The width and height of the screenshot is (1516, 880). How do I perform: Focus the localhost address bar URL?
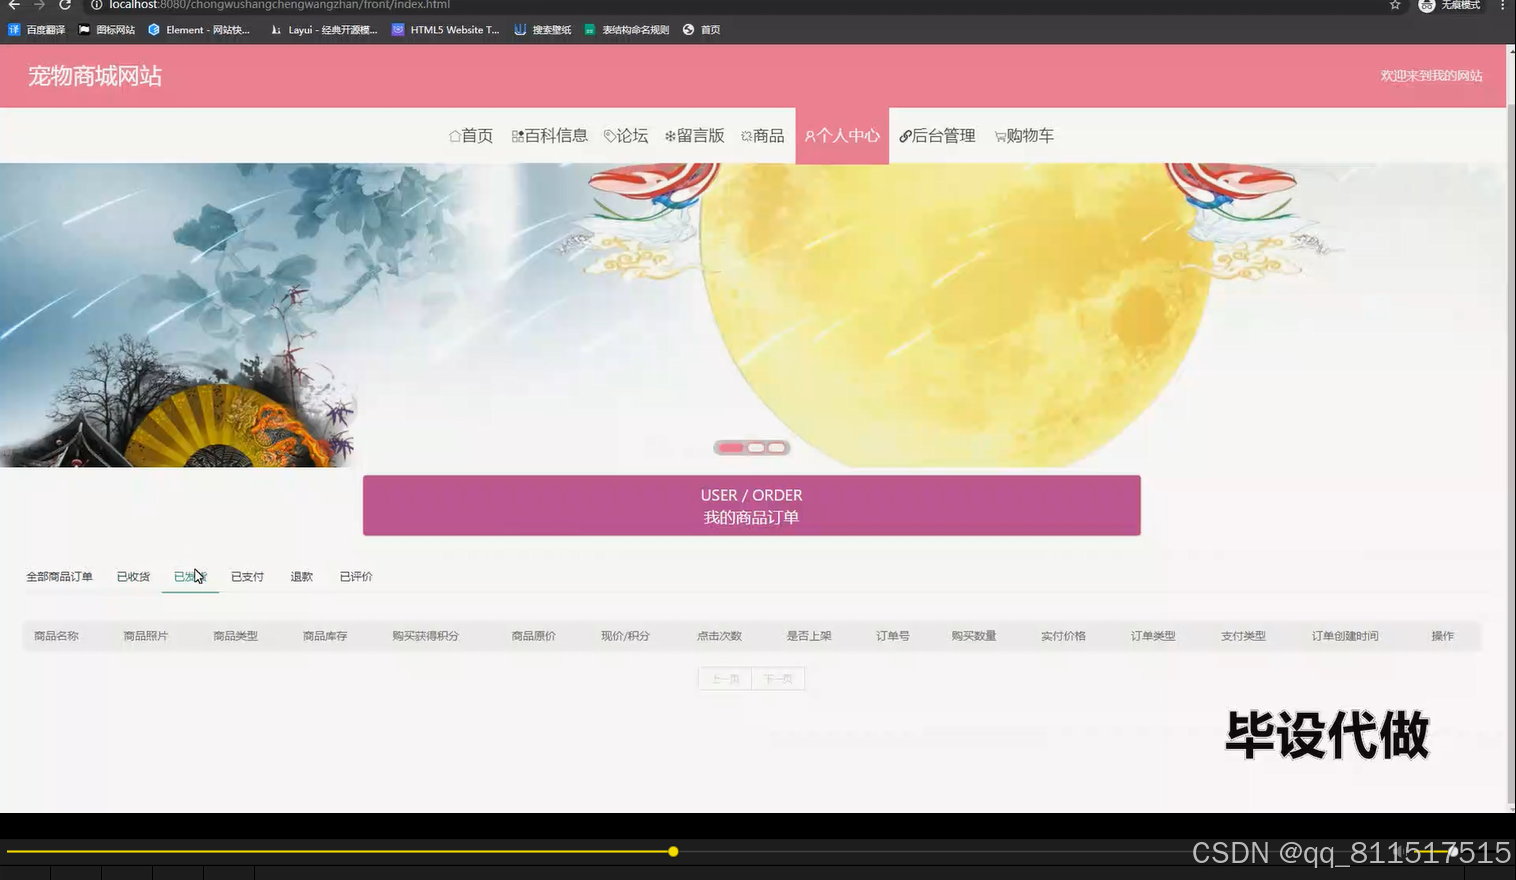click(x=279, y=5)
